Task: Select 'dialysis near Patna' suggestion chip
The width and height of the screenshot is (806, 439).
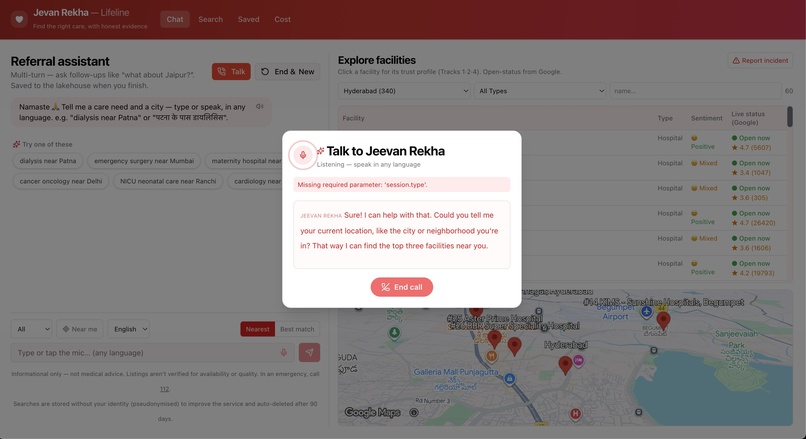Action: click(x=48, y=161)
